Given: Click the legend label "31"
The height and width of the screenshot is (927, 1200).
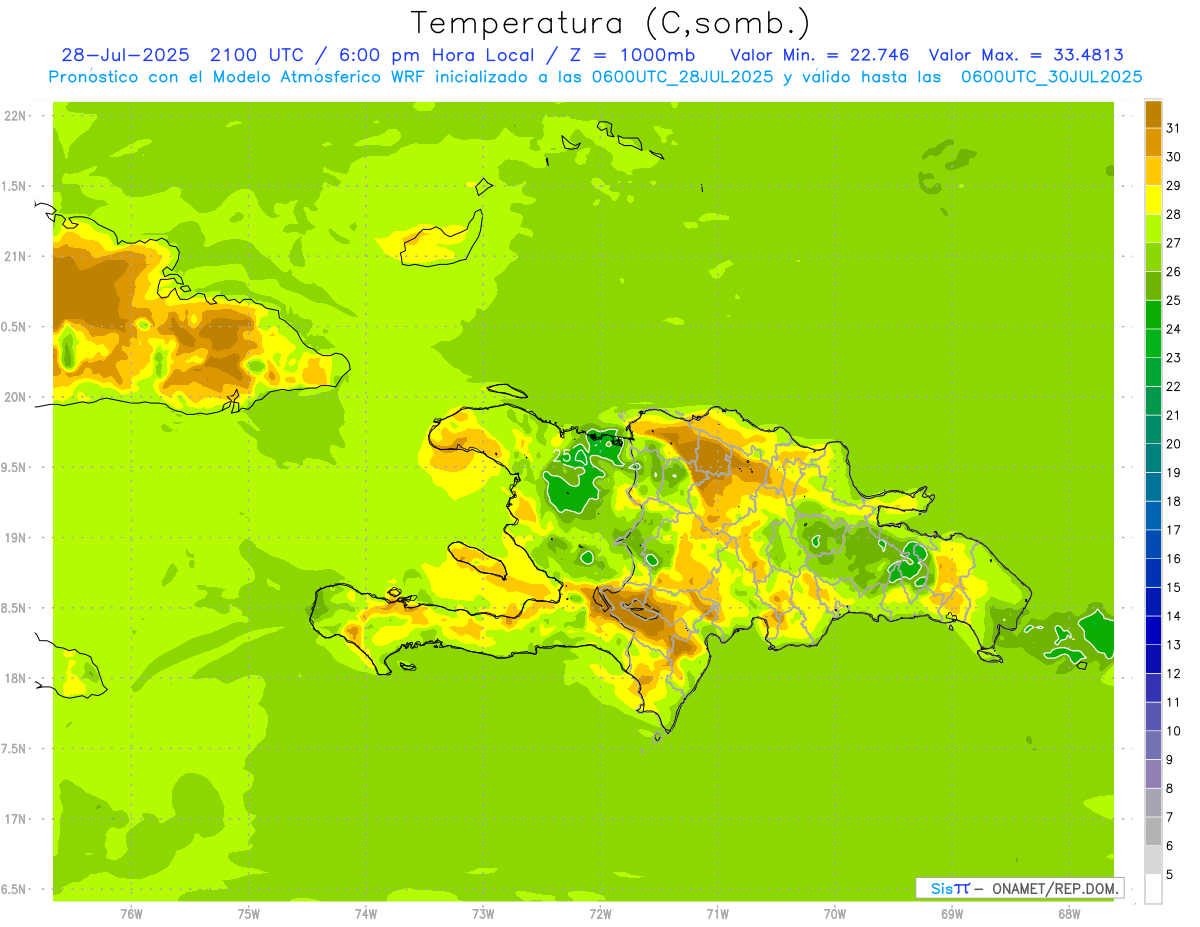Looking at the screenshot, I should 1173,128.
